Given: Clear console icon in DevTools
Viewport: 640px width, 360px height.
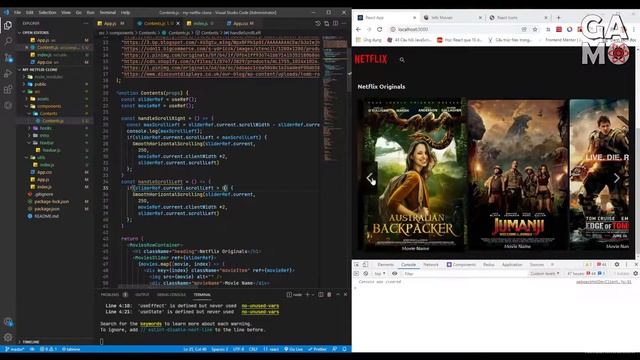Looking at the screenshot, I should click(x=365, y=273).
